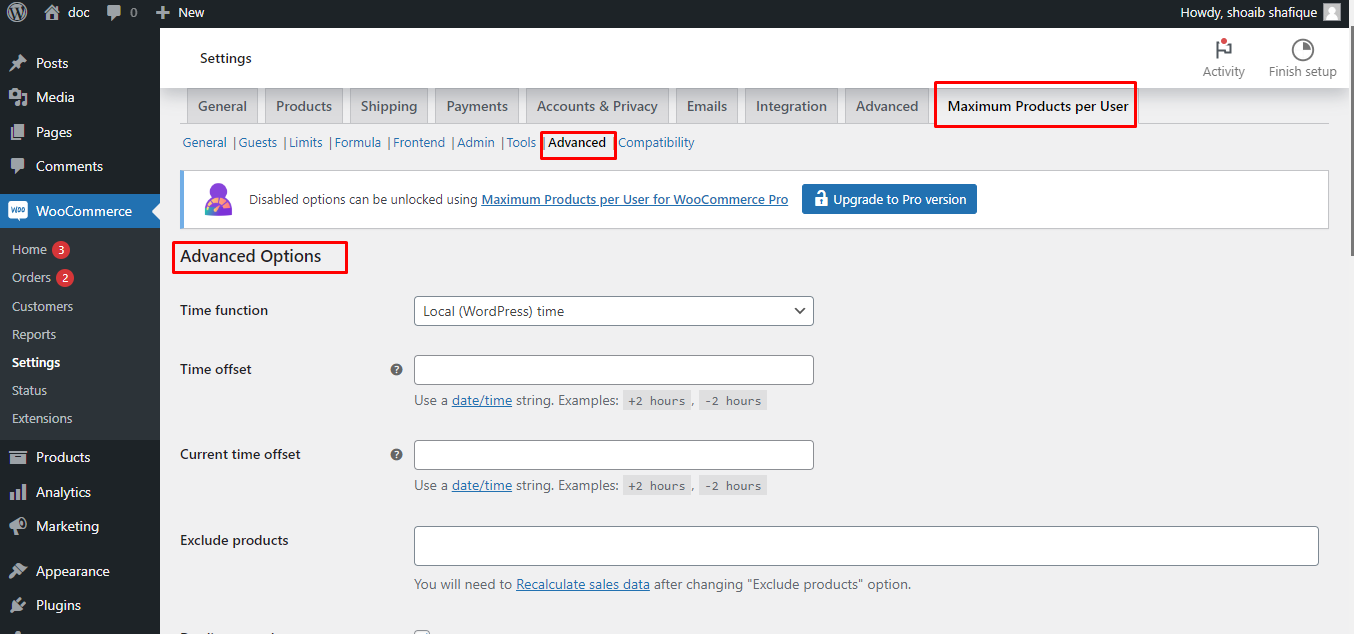Open WooCommerce Status submenu

coord(30,390)
